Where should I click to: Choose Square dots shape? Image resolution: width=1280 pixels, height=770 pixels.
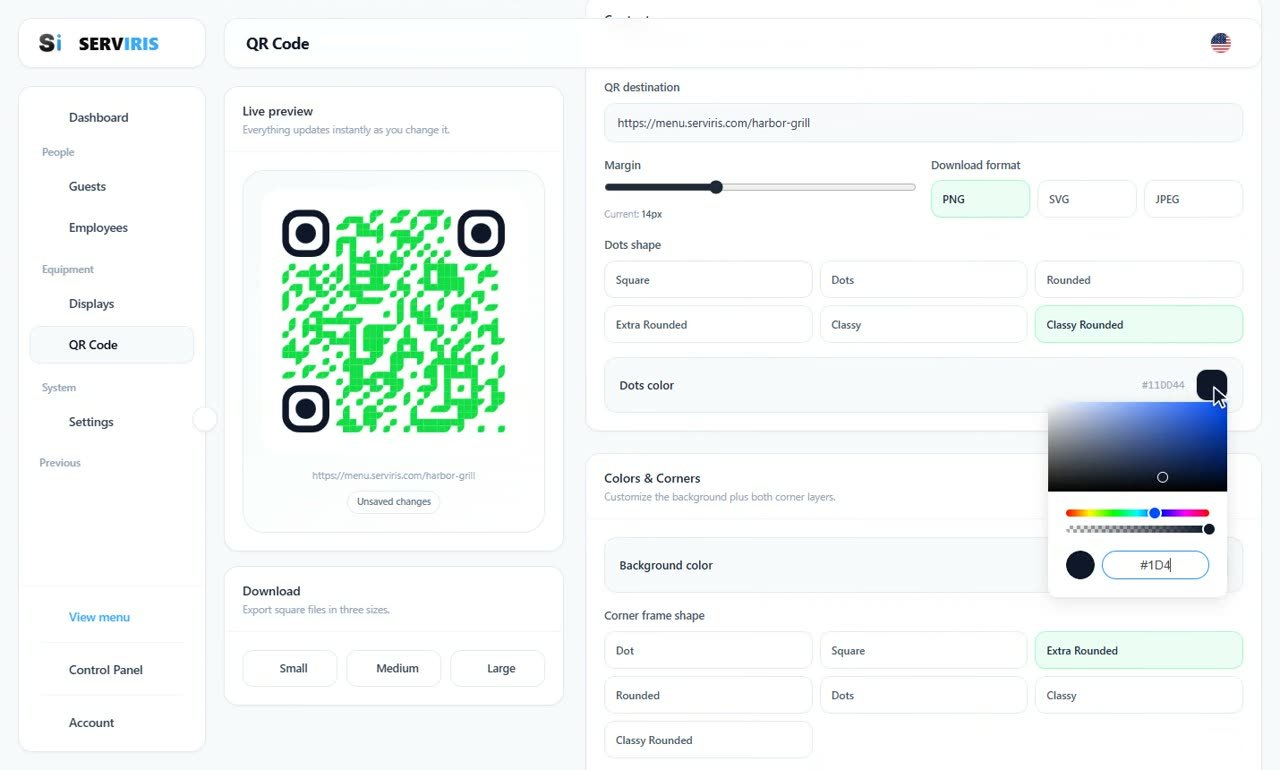click(708, 280)
